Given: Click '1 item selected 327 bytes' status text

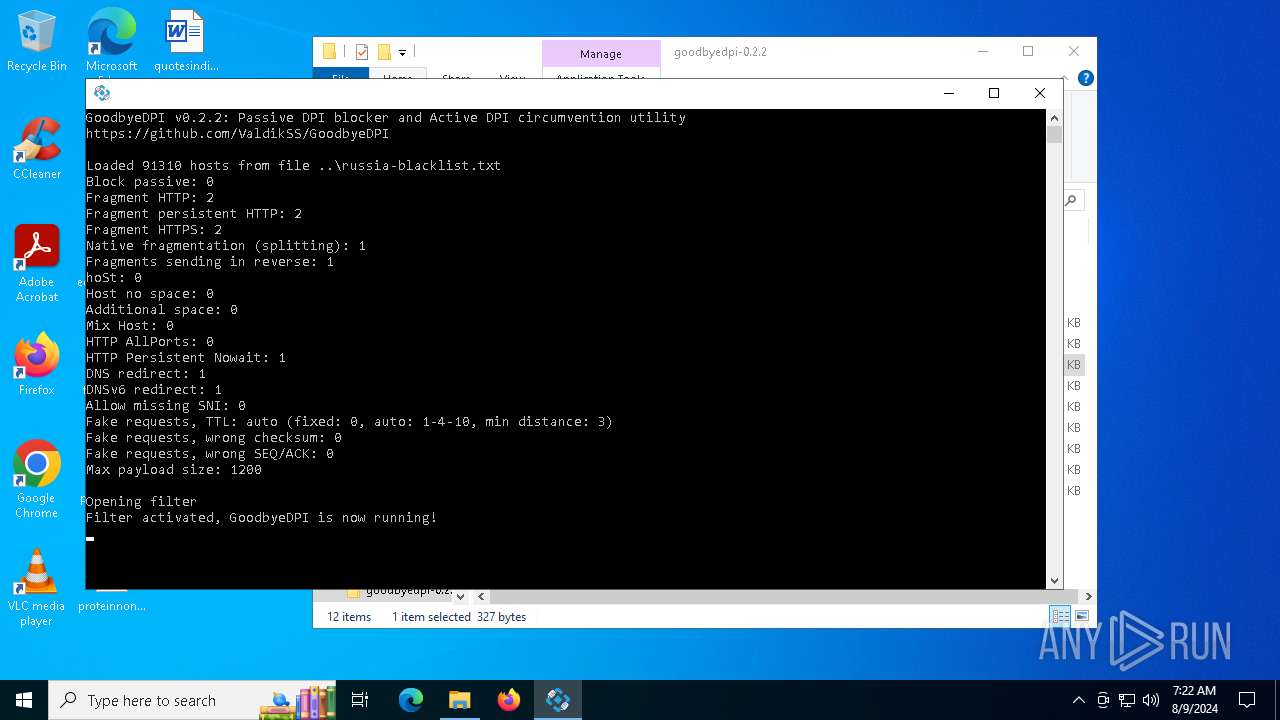Looking at the screenshot, I should [x=459, y=617].
